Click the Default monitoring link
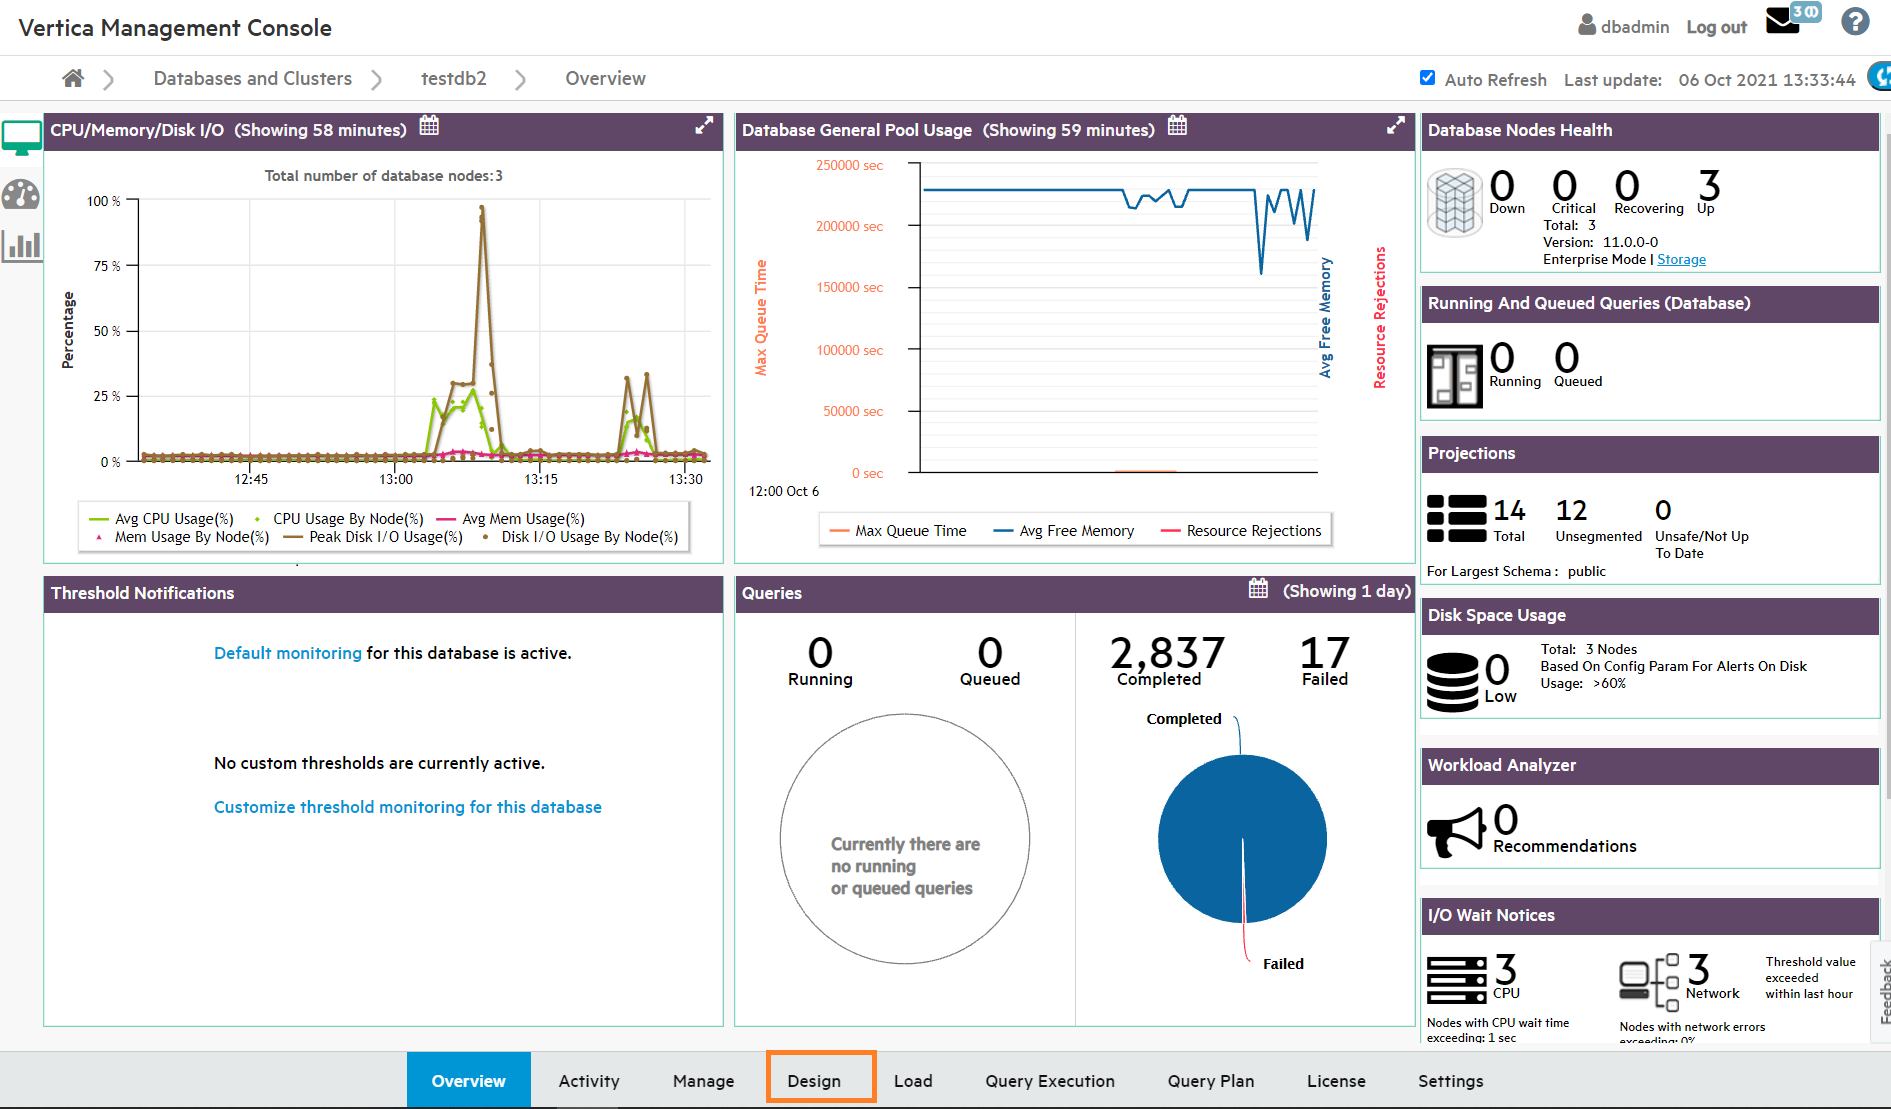Image resolution: width=1891 pixels, height=1109 pixels. 288,653
